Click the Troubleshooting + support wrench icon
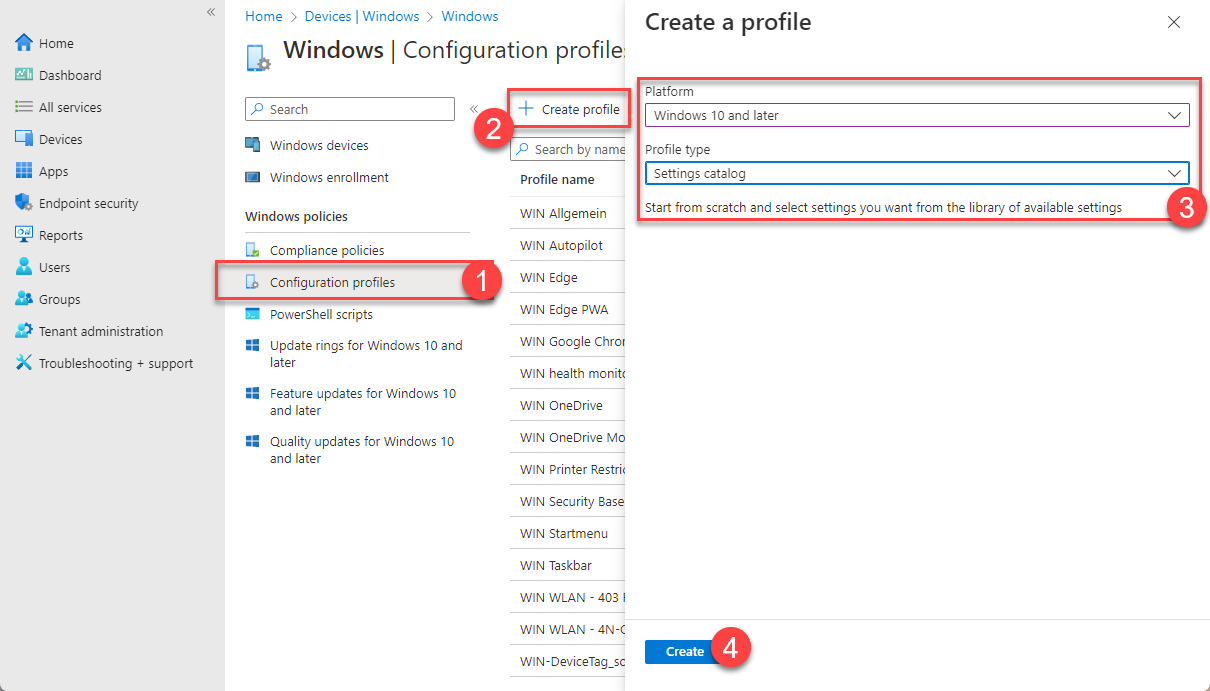This screenshot has width=1210, height=691. coord(24,363)
